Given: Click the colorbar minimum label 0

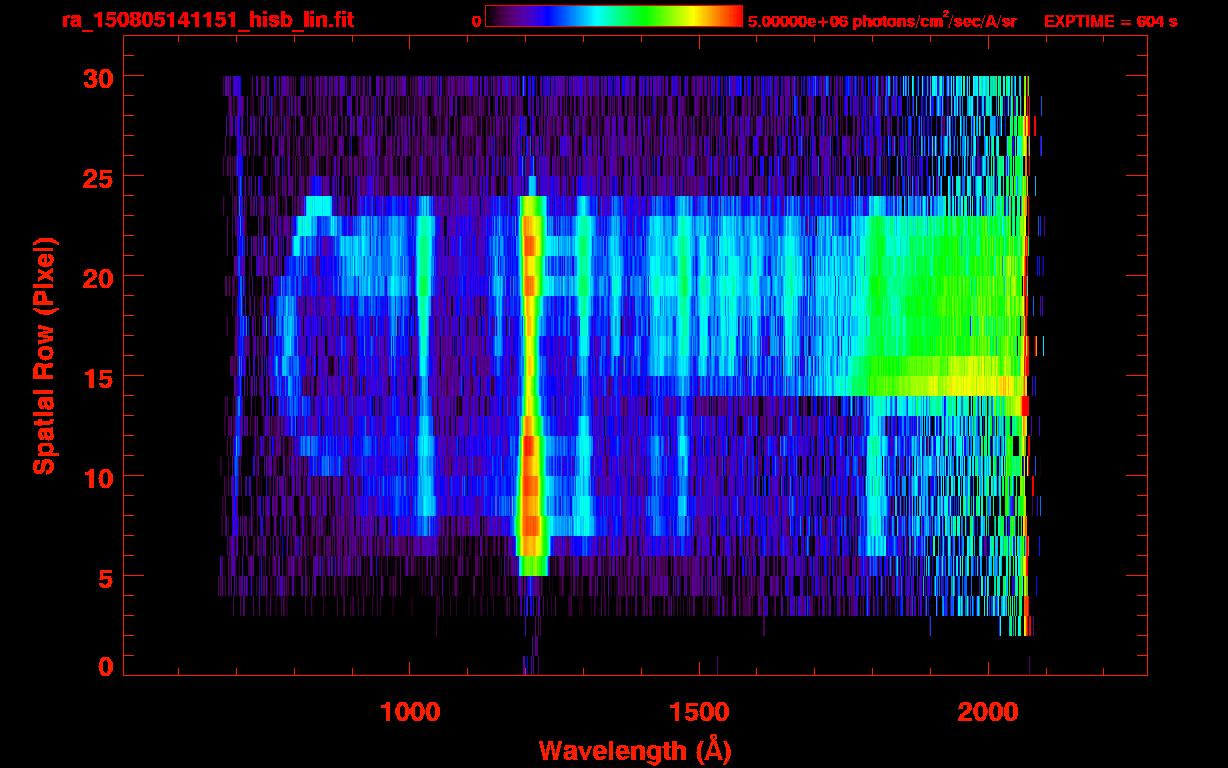Looking at the screenshot, I should tap(477, 21).
